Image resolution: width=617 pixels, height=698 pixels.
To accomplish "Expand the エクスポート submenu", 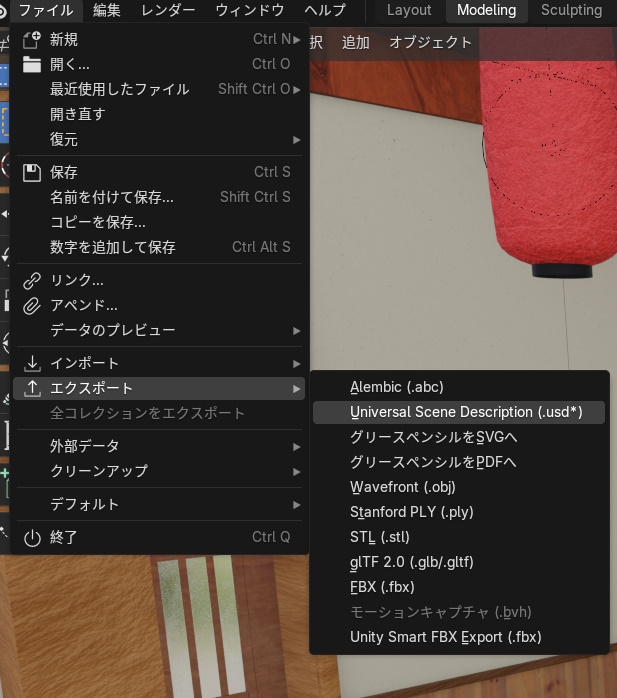I will [159, 389].
